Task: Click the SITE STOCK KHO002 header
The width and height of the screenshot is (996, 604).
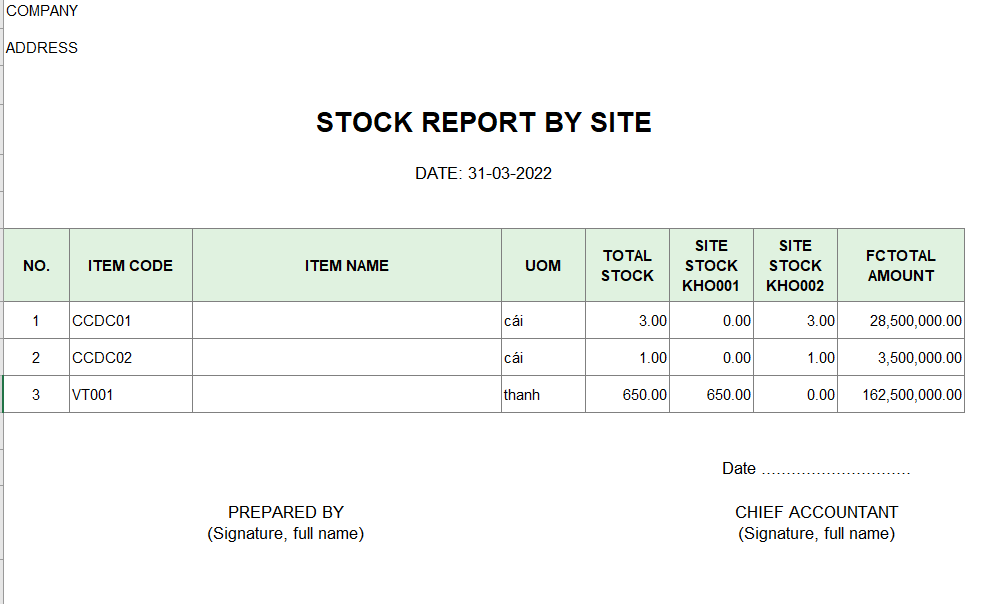Action: coord(795,265)
